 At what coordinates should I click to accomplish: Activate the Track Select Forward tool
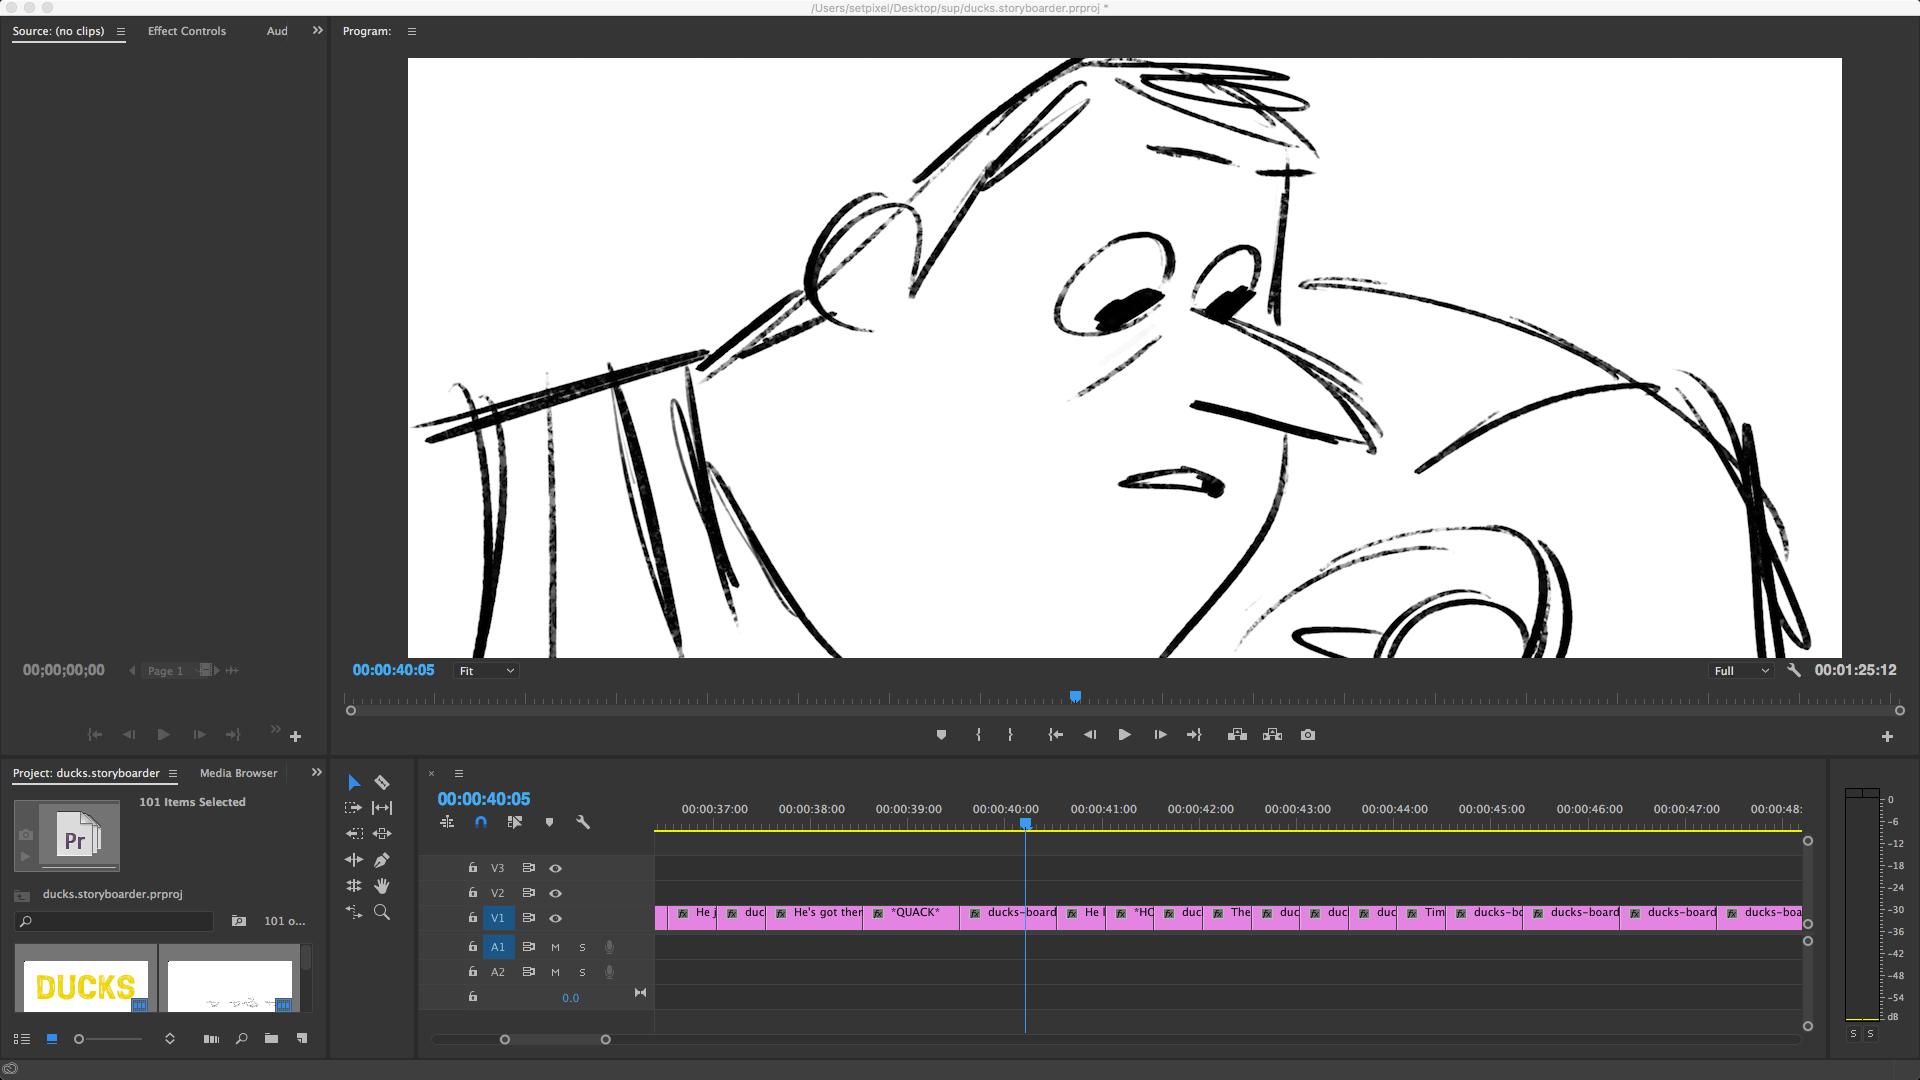pos(354,808)
